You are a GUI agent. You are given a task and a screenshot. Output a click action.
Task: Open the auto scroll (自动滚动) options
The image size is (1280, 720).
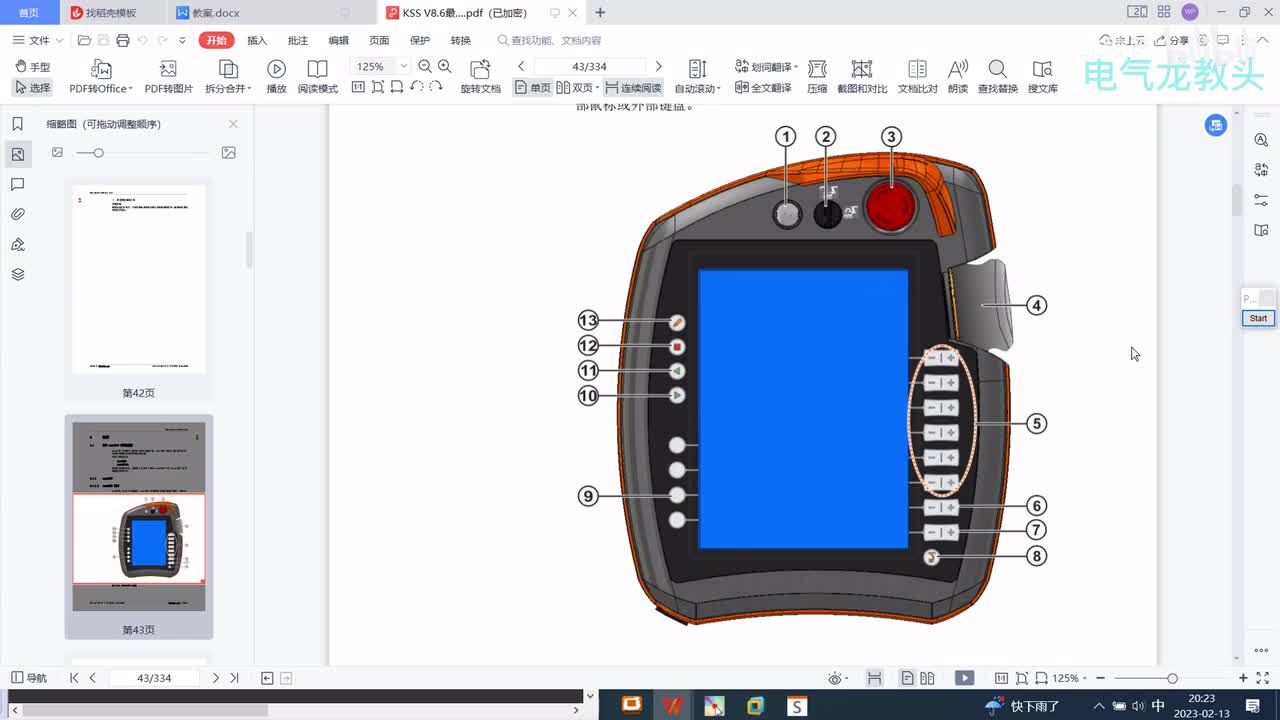[x=697, y=76]
